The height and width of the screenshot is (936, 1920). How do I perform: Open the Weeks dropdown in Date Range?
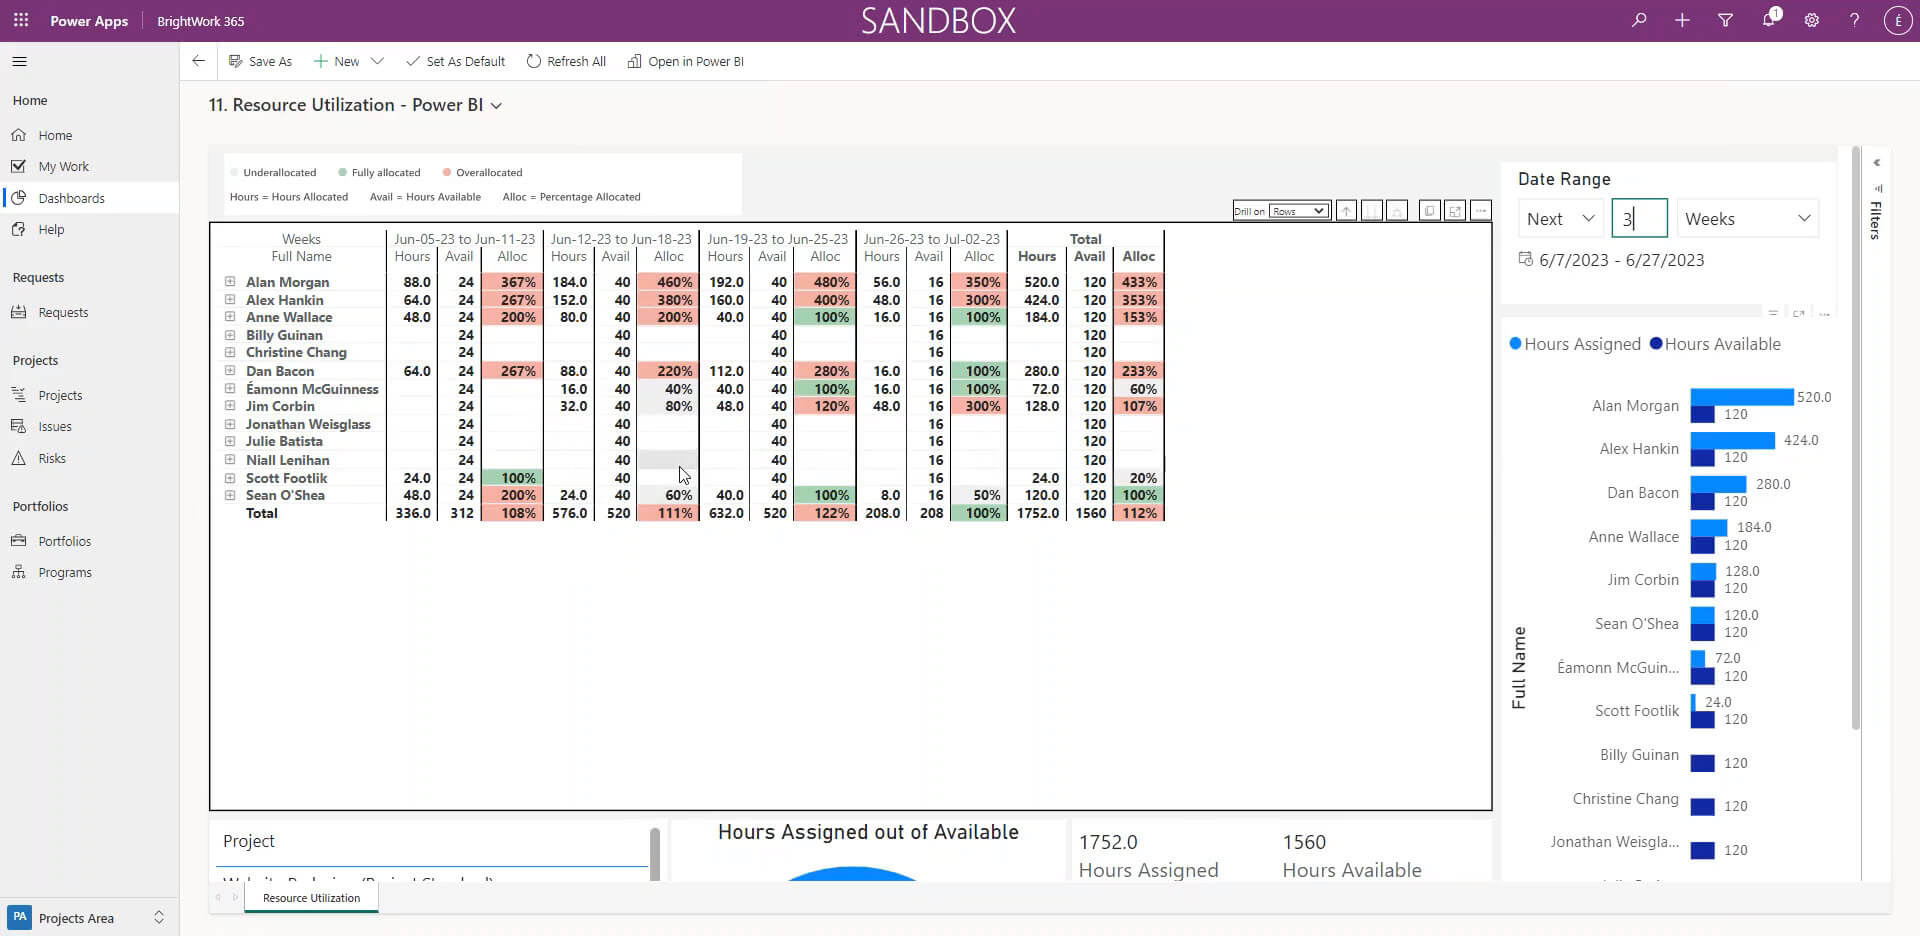click(x=1746, y=218)
